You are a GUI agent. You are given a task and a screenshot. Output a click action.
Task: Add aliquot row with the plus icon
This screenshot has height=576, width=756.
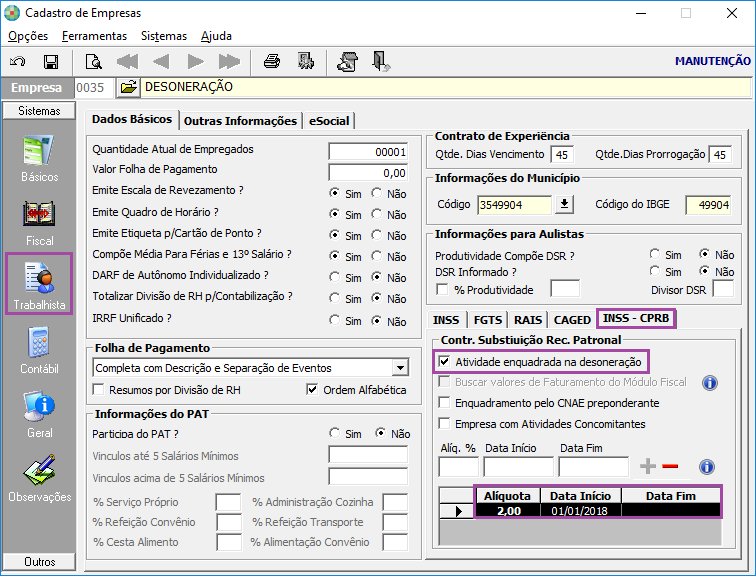648,466
